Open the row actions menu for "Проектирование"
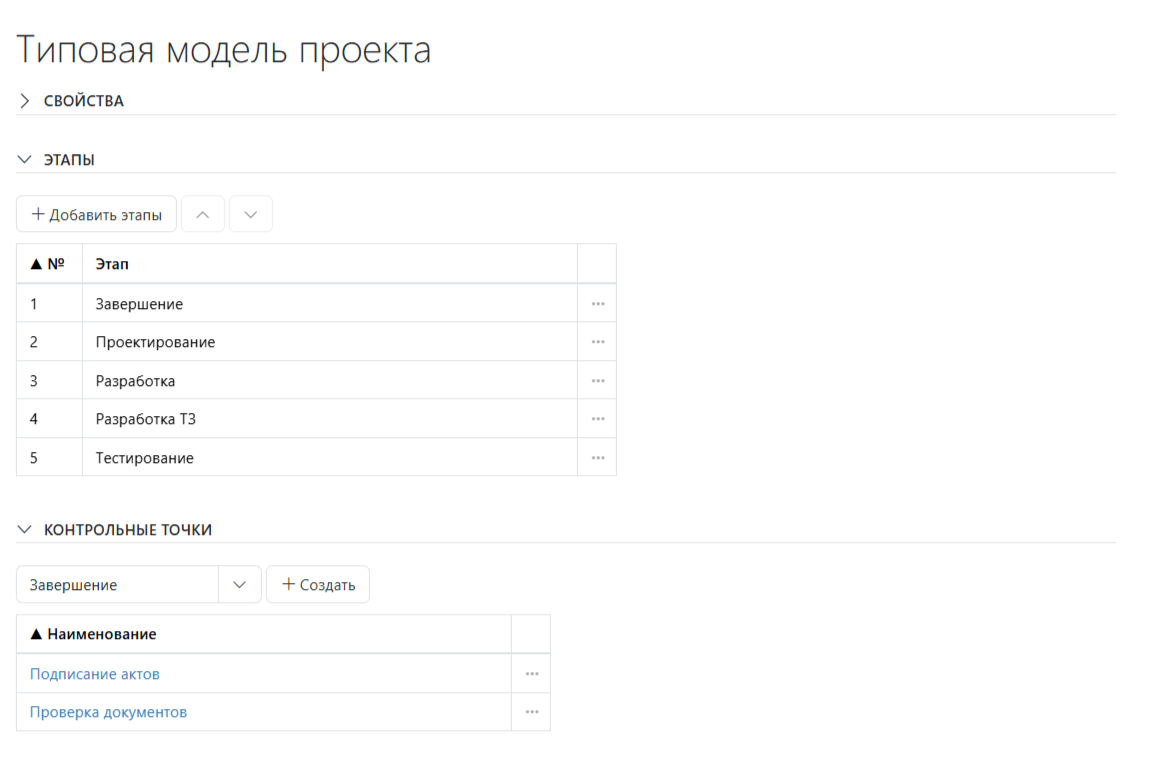Image resolution: width=1157 pixels, height=779 pixels. pyautogui.click(x=597, y=341)
